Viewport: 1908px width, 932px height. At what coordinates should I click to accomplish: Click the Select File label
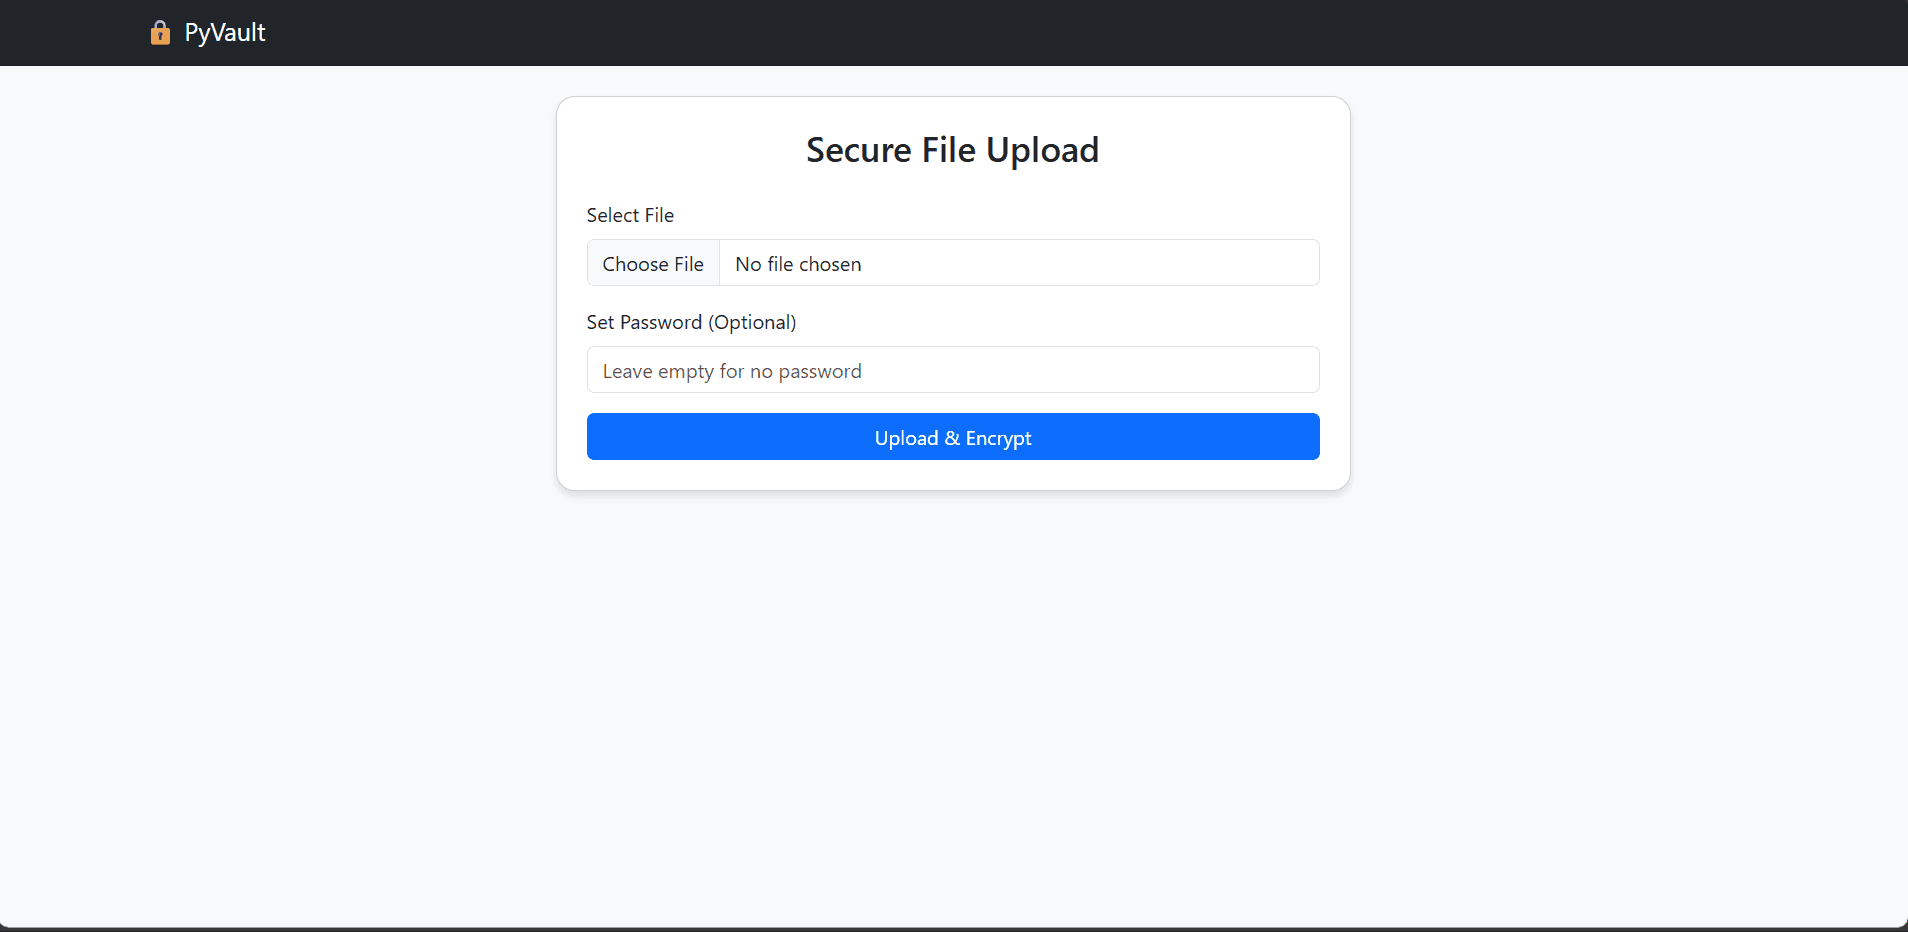click(630, 215)
